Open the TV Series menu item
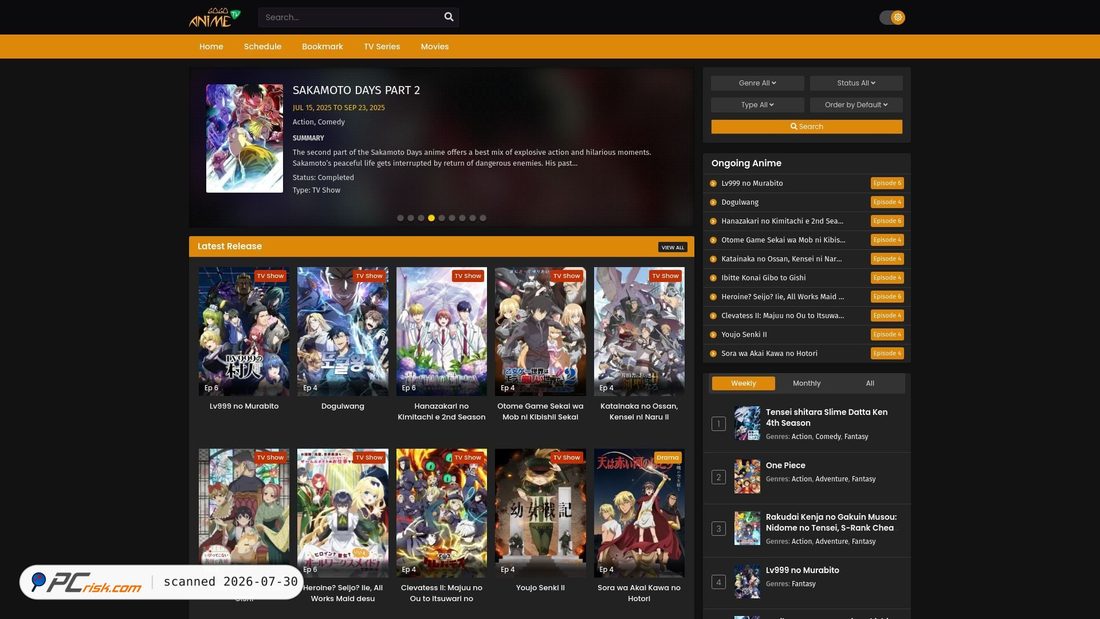Image resolution: width=1100 pixels, height=619 pixels. (382, 46)
